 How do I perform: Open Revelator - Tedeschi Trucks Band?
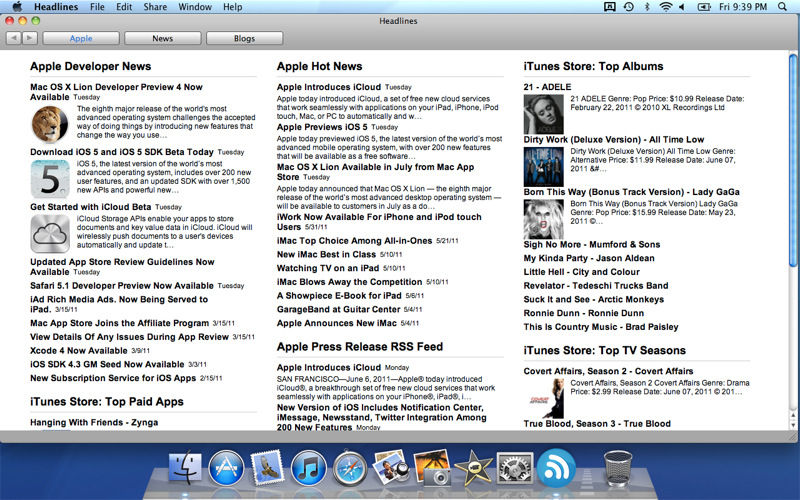tap(596, 286)
